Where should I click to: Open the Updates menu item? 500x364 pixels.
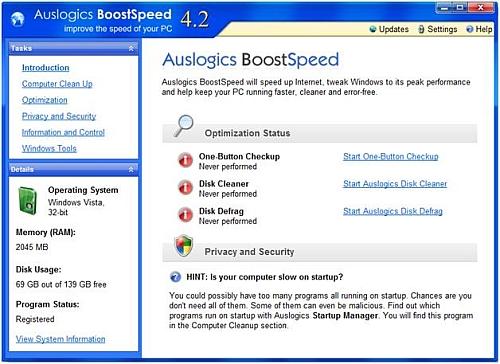[x=389, y=29]
